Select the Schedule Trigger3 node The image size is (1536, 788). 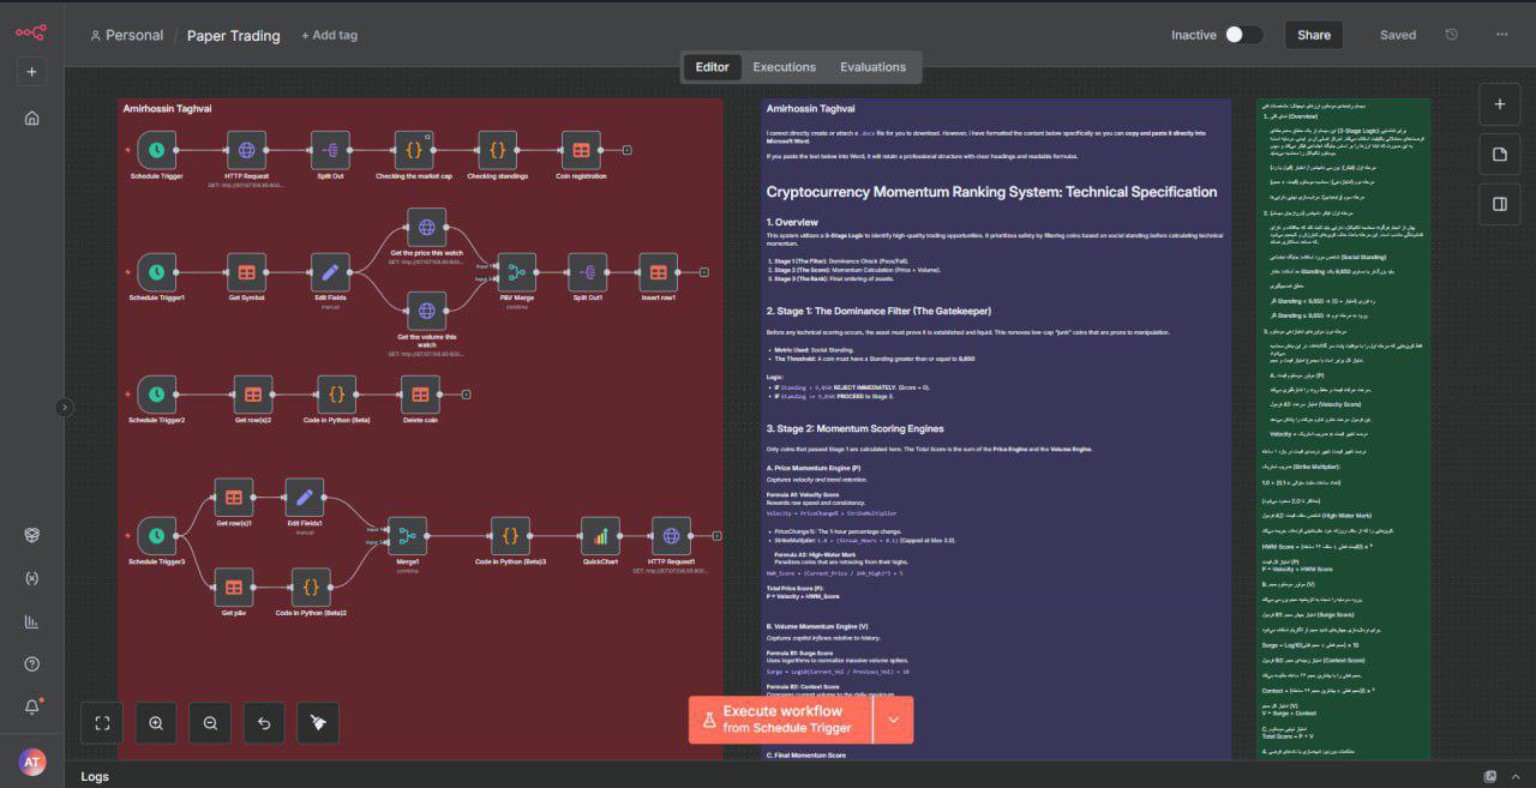[157, 536]
